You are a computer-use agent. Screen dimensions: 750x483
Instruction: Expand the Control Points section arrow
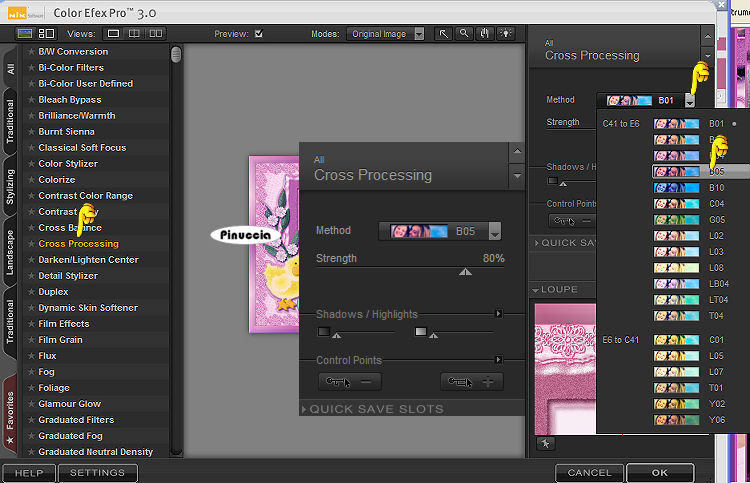click(x=498, y=360)
